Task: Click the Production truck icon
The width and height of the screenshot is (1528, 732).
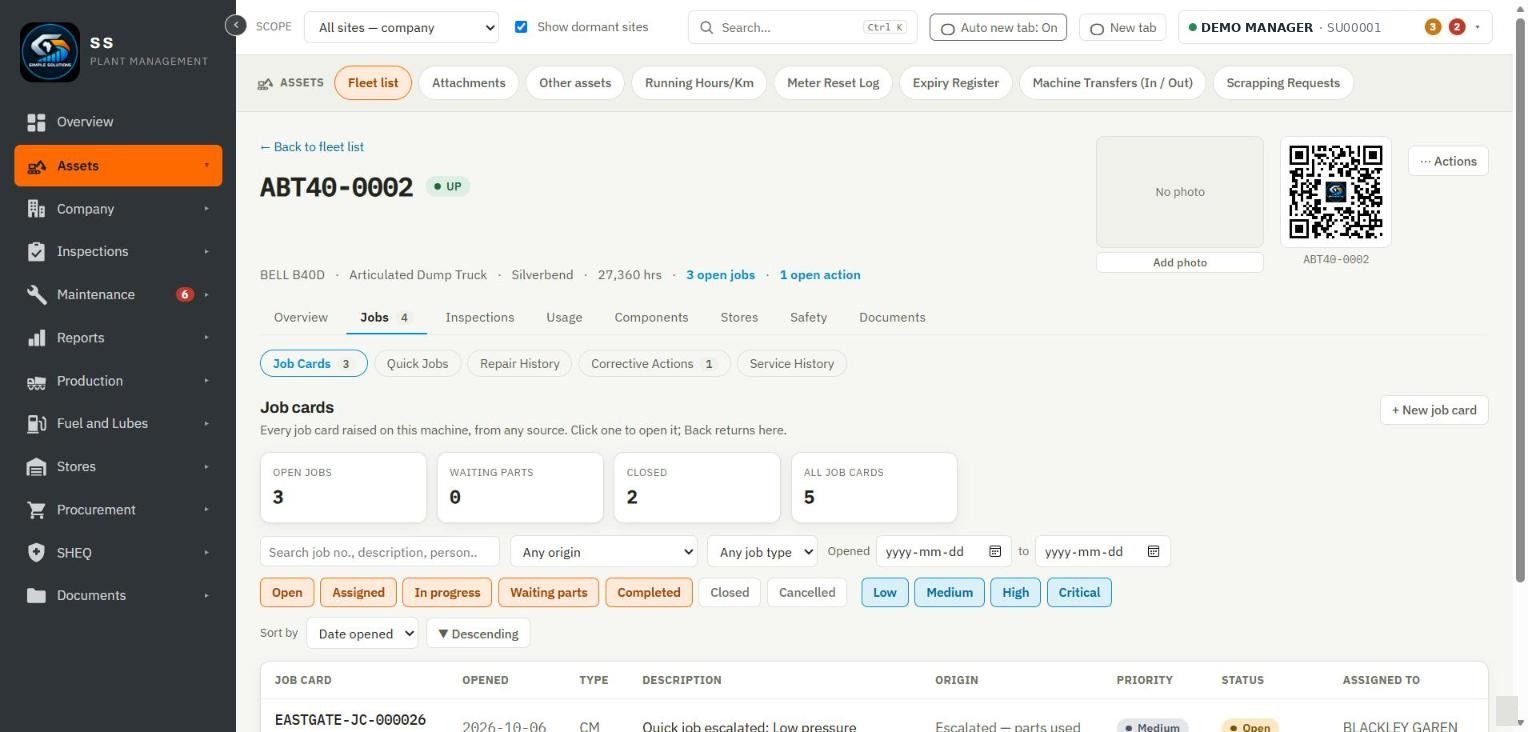Action: pyautogui.click(x=37, y=381)
